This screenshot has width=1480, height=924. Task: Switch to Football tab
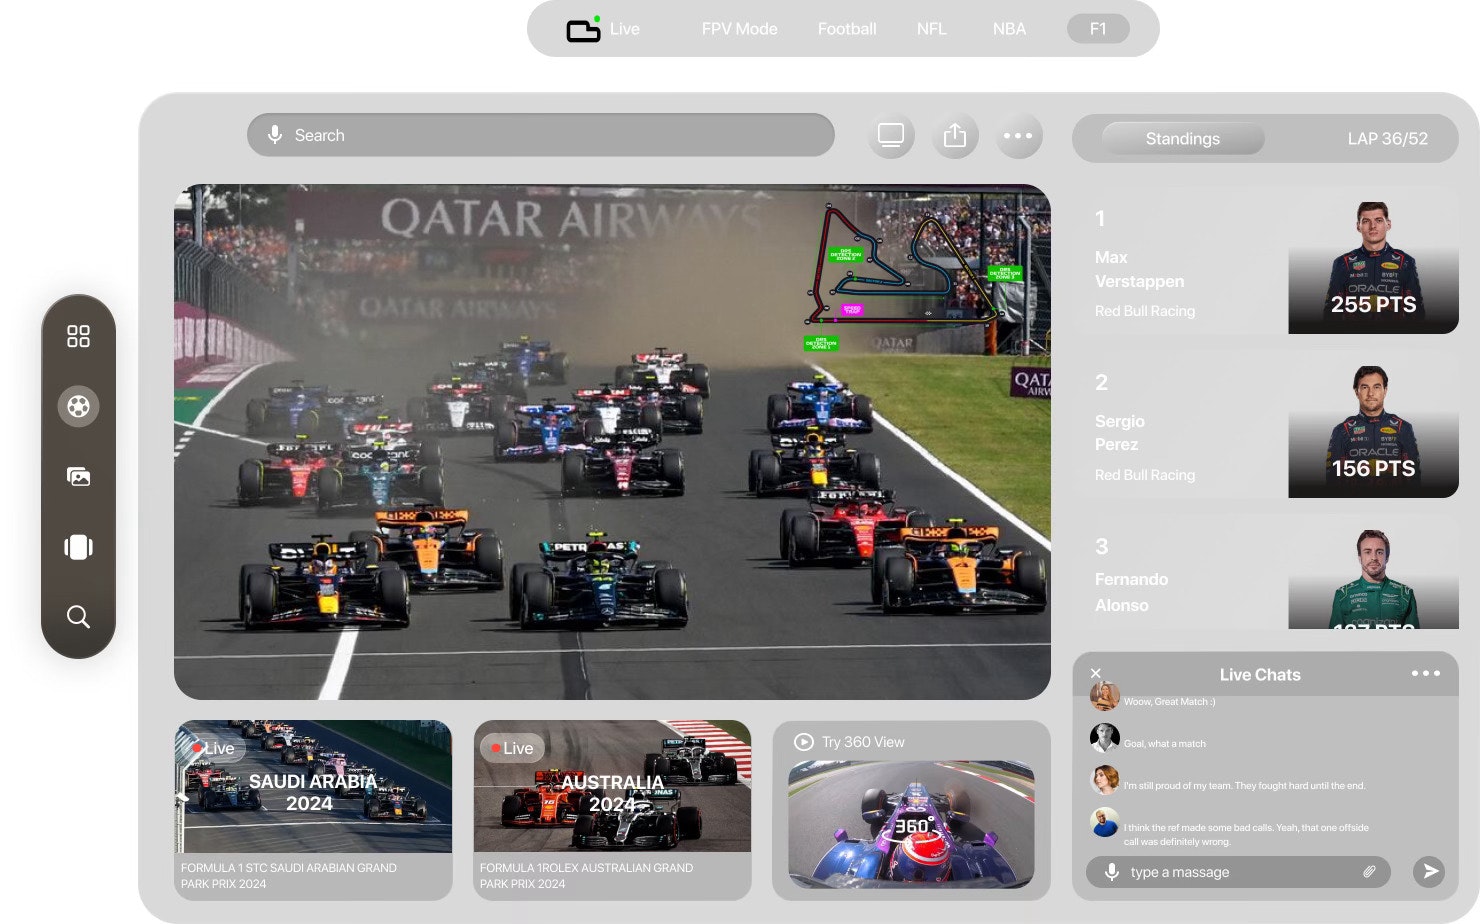click(x=847, y=29)
